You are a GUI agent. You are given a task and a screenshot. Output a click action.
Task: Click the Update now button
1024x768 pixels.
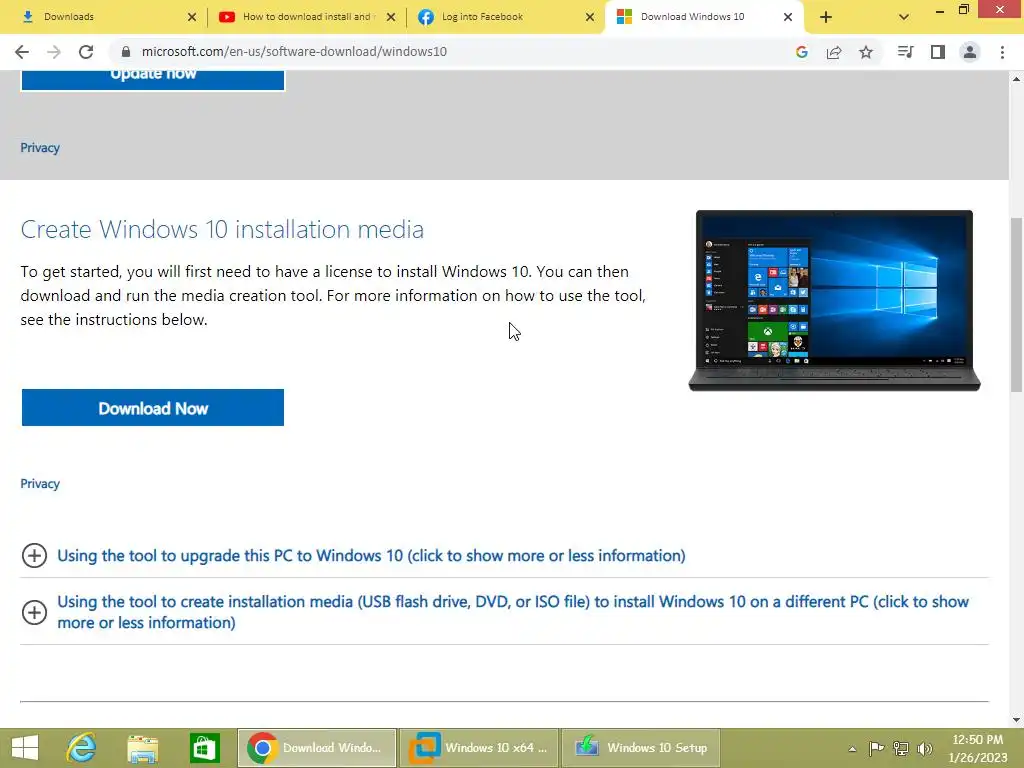pos(153,79)
